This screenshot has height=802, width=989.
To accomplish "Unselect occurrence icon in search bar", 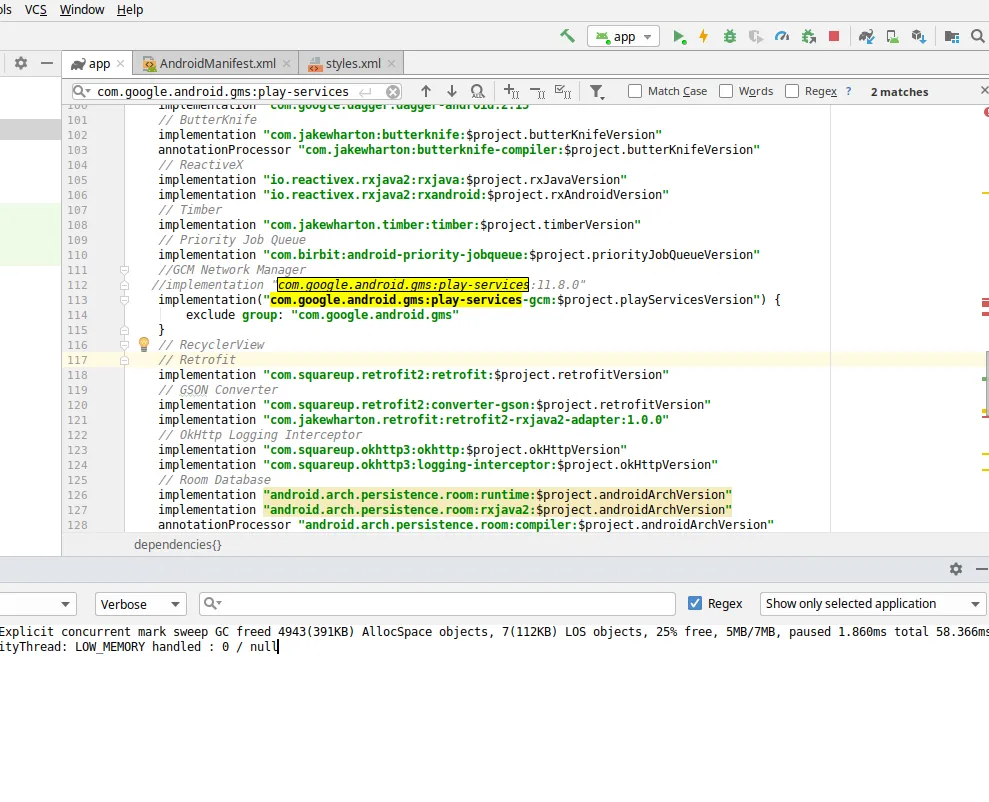I will tap(537, 92).
